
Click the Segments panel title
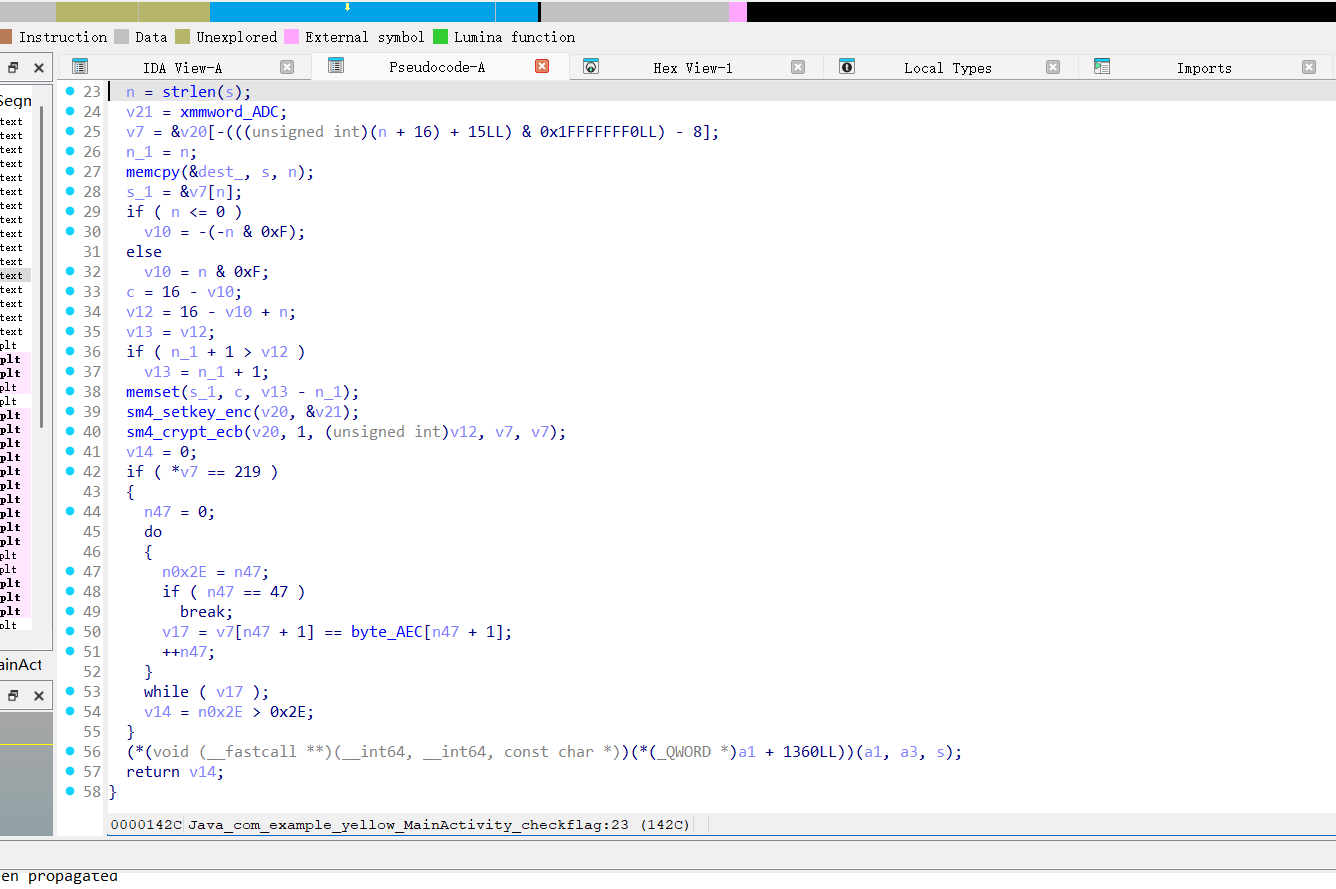tap(16, 101)
